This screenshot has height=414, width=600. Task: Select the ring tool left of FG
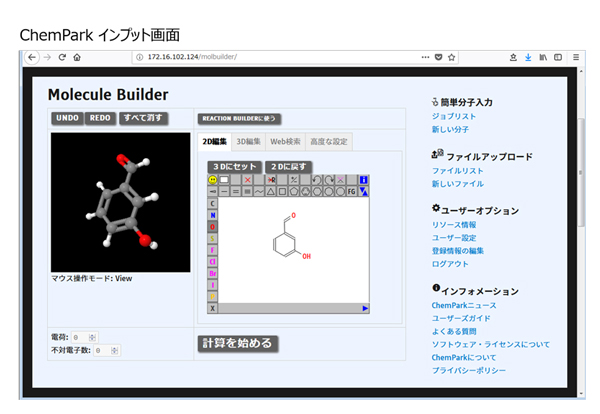[x=340, y=191]
